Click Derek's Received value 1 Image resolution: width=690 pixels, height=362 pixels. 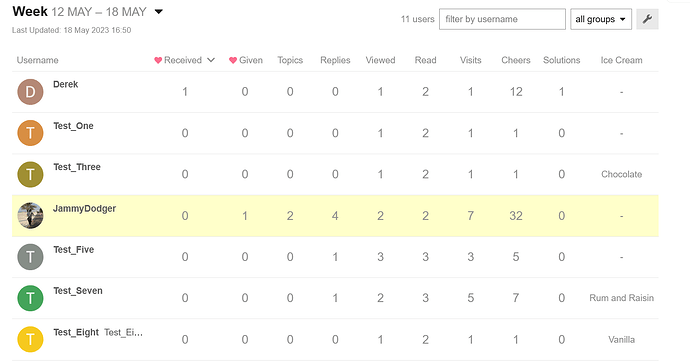click(x=185, y=92)
